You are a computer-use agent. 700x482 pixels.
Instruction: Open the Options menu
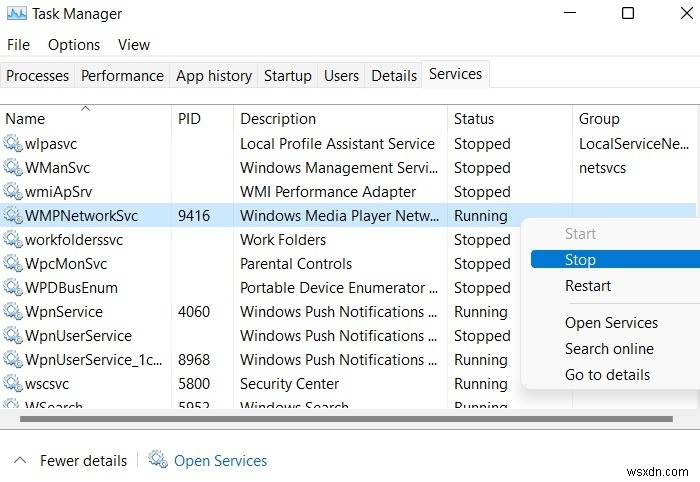[74, 45]
